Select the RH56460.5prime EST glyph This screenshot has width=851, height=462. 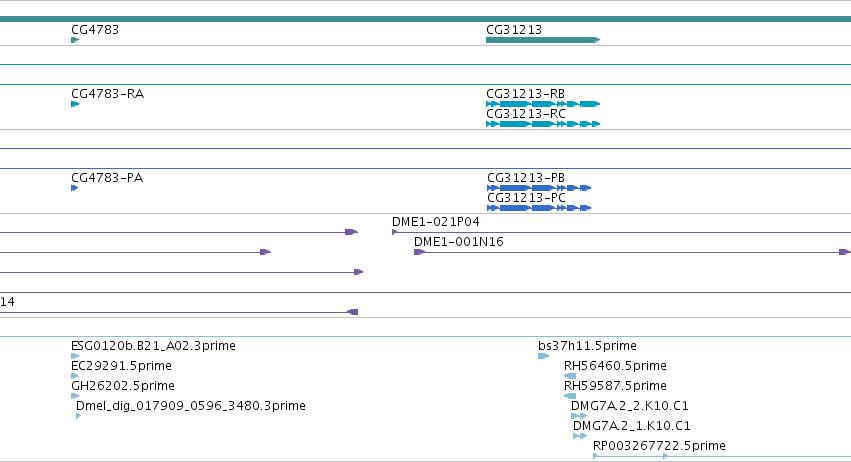click(570, 376)
